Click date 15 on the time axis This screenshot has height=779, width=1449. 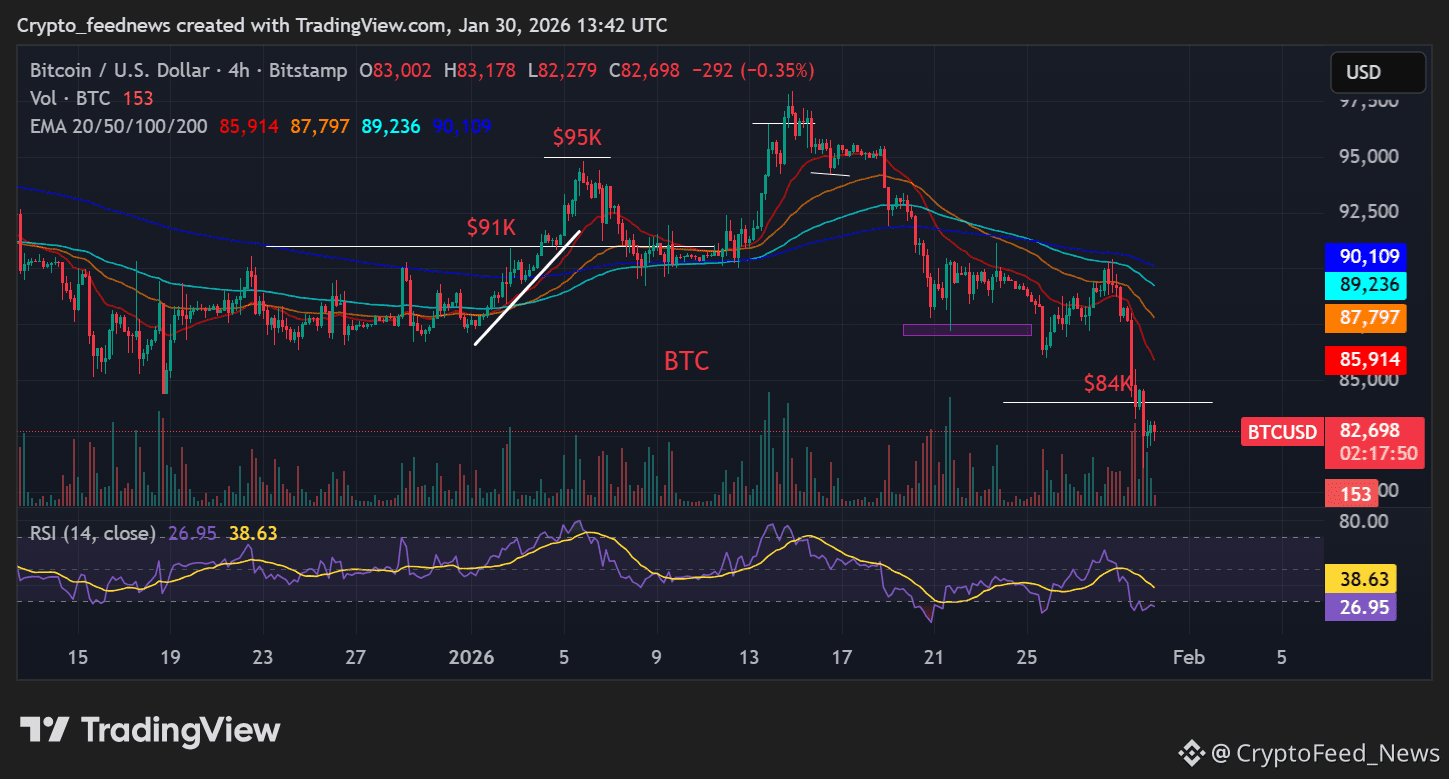(78, 657)
